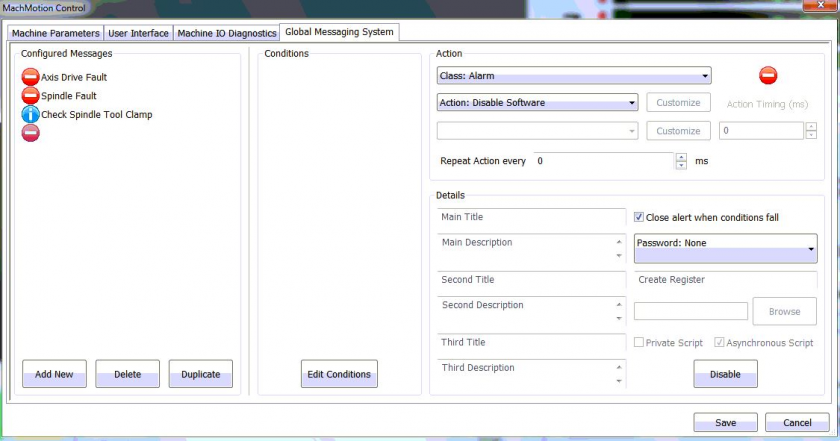This screenshot has width=840, height=441.
Task: Click the Delete message button
Action: (128, 374)
